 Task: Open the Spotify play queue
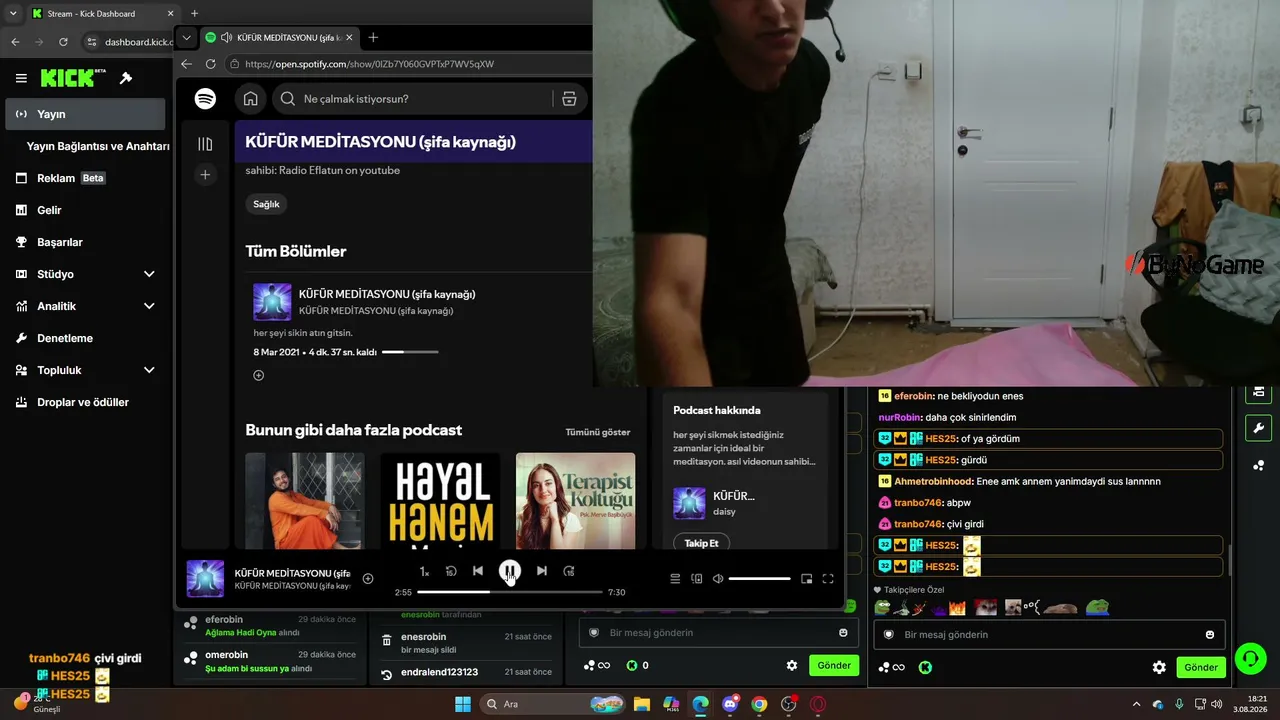click(x=675, y=578)
